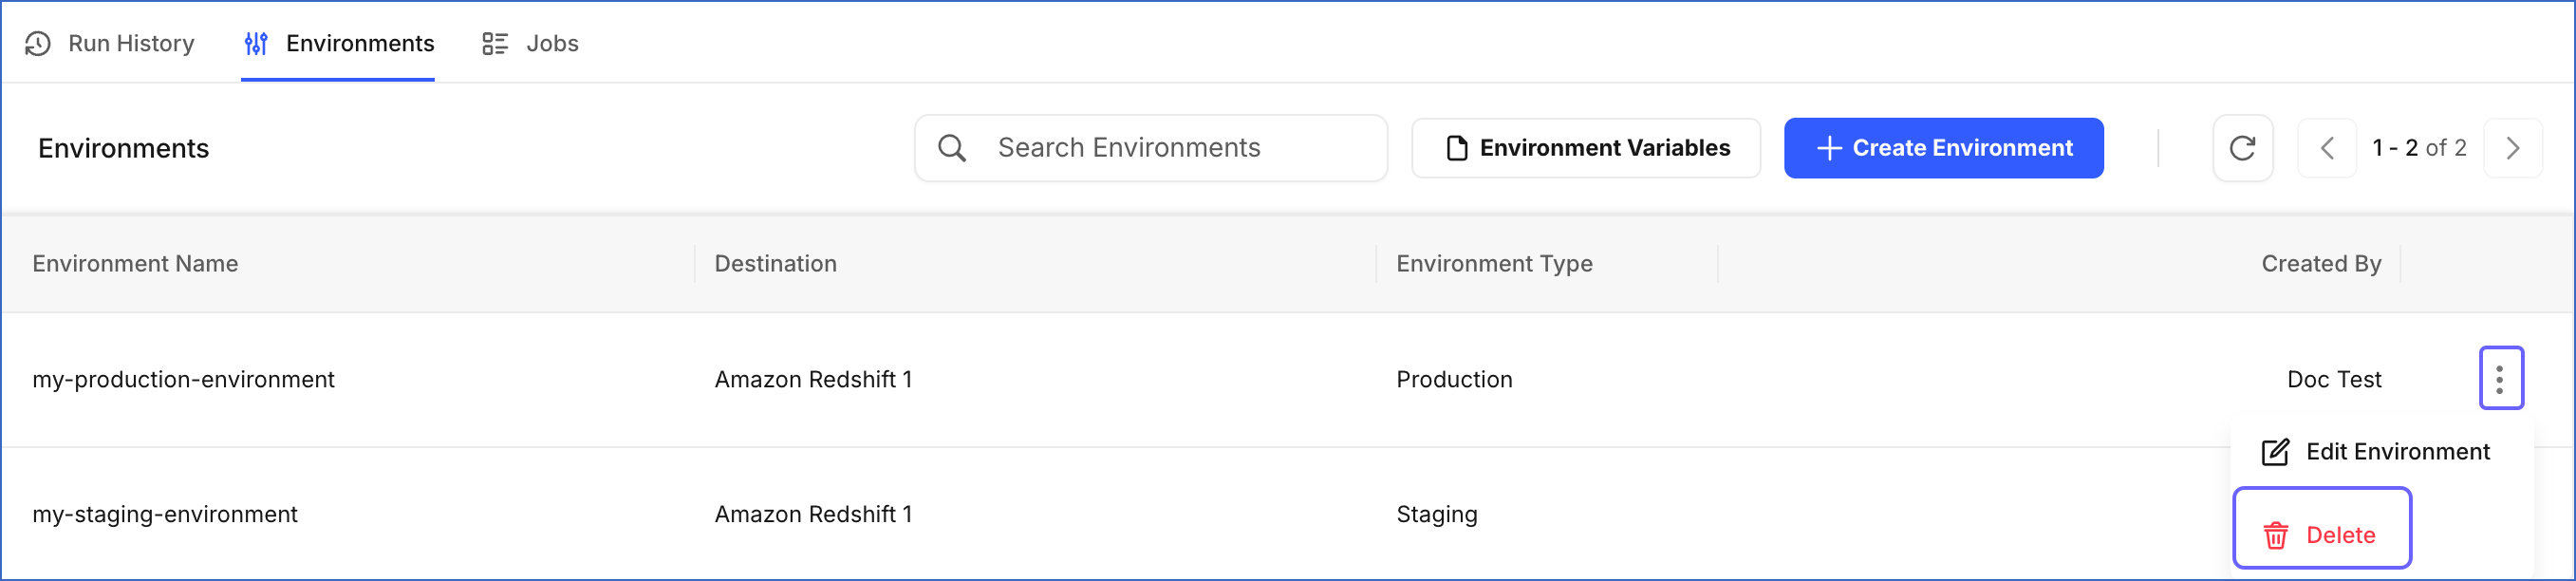
Task: Refresh the environments list
Action: tap(2243, 148)
